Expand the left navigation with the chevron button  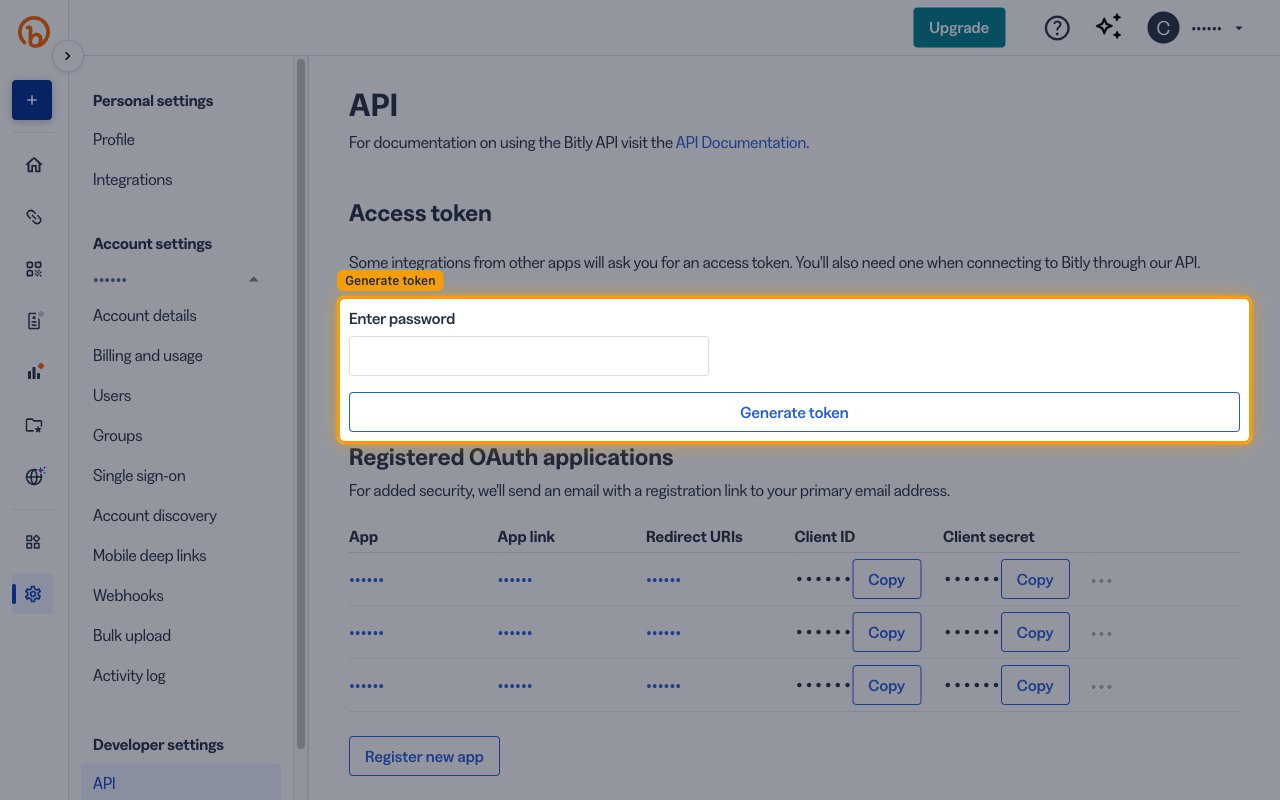67,56
